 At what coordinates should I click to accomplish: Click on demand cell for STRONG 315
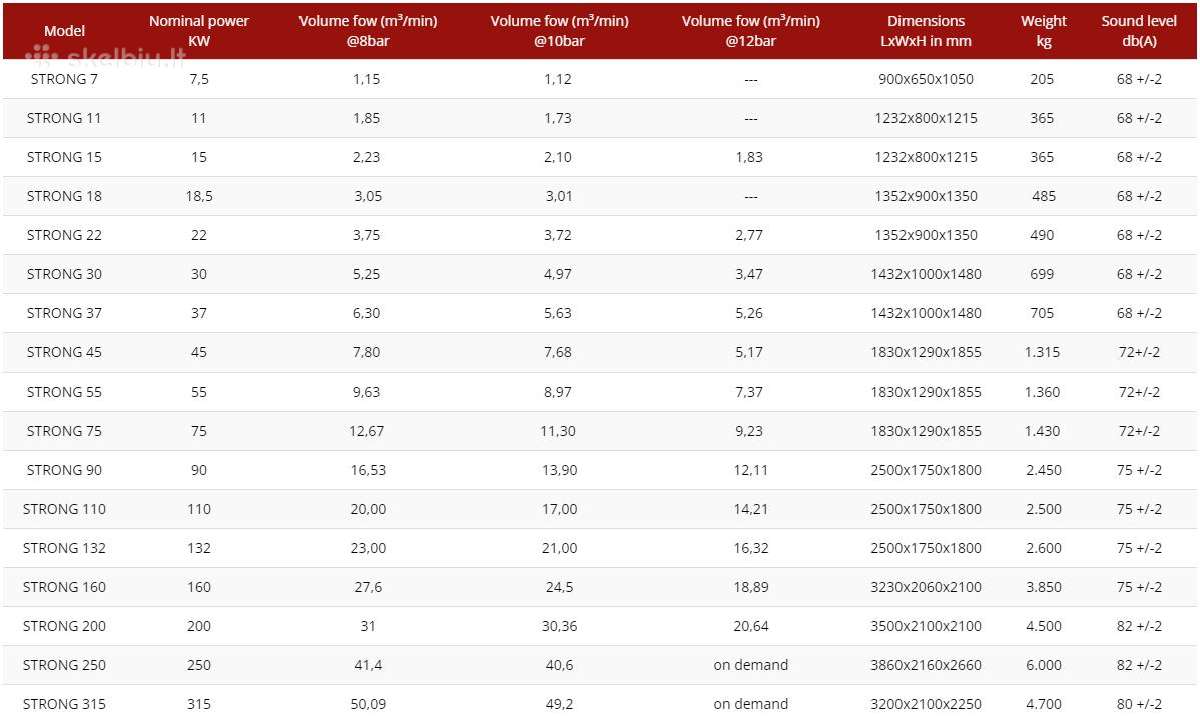tap(750, 704)
